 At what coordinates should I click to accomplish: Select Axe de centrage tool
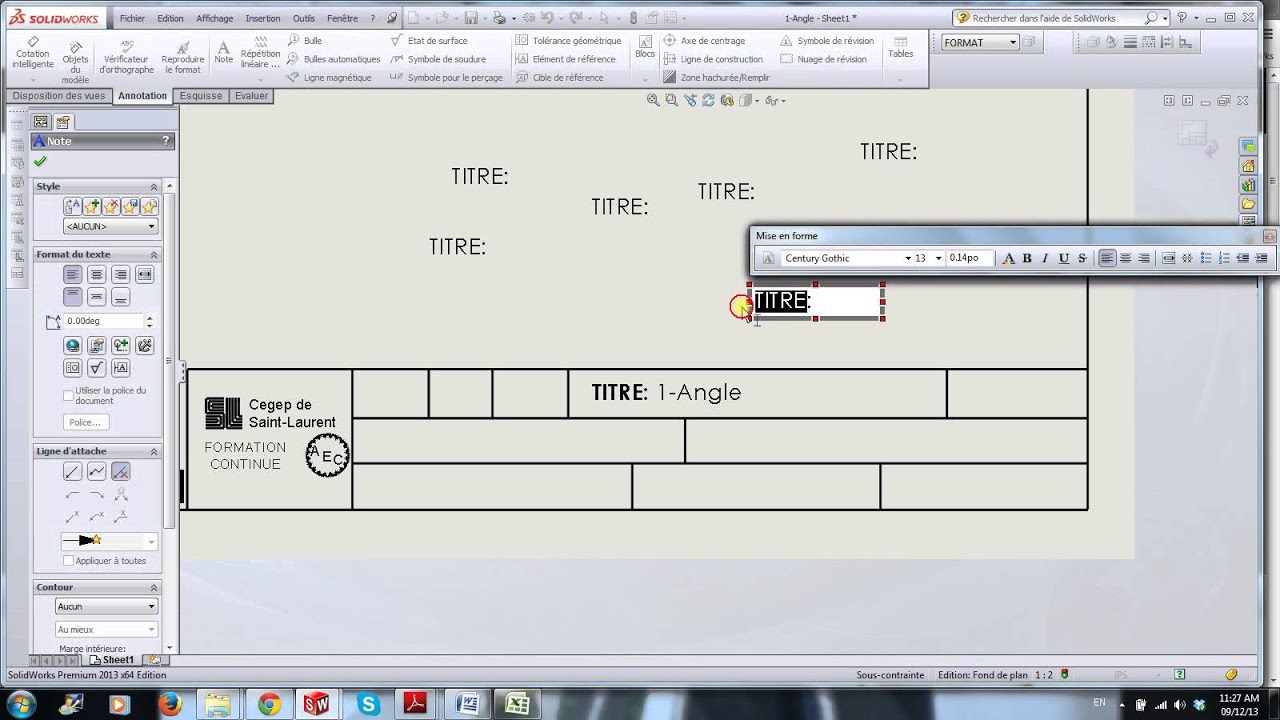point(704,41)
